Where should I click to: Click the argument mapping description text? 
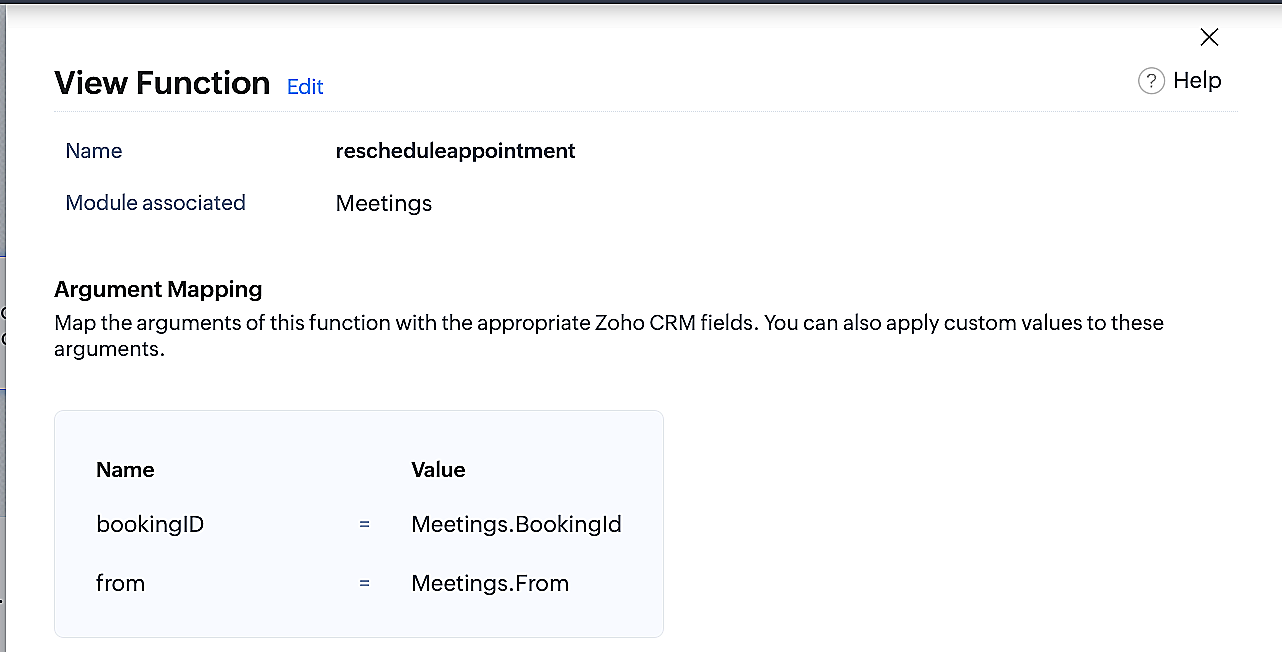click(x=609, y=337)
